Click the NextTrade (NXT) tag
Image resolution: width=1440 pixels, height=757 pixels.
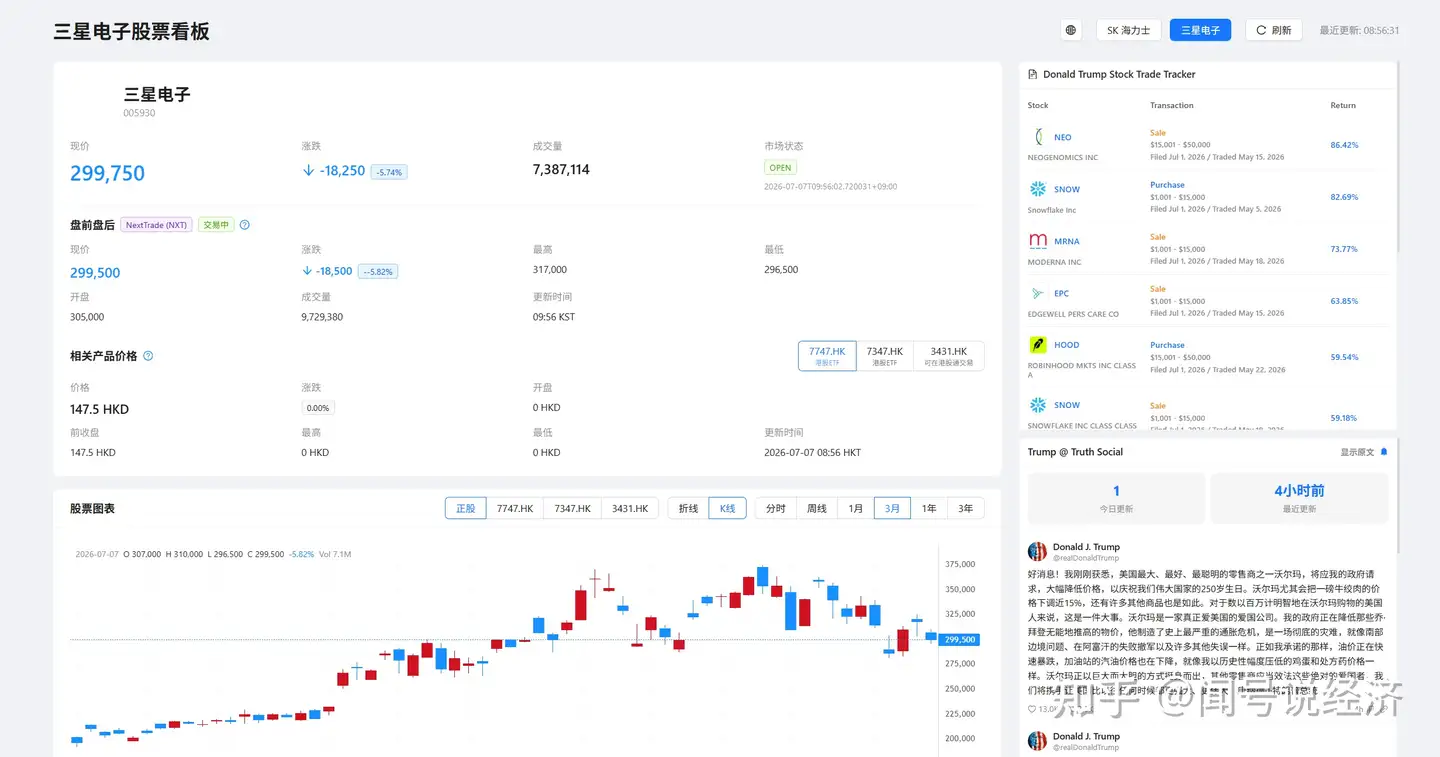point(156,225)
